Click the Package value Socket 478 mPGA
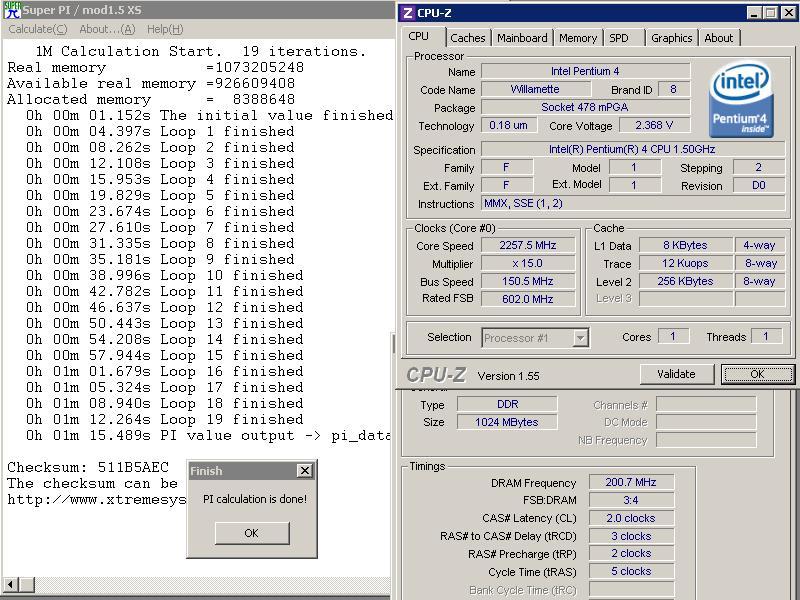This screenshot has height=600, width=800. click(x=586, y=107)
